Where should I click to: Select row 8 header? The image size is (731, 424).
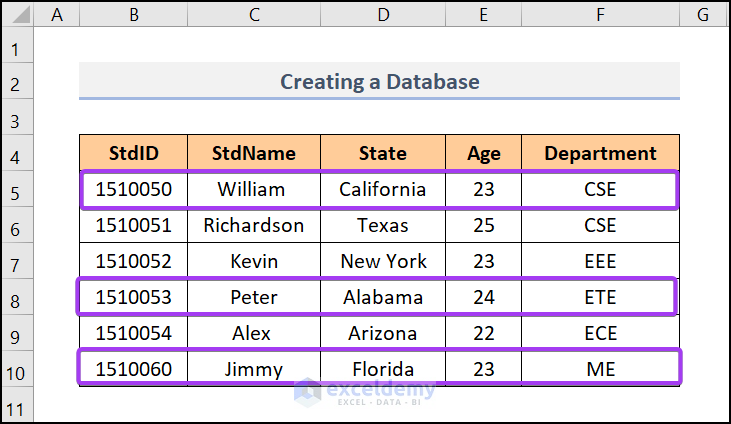(x=17, y=297)
